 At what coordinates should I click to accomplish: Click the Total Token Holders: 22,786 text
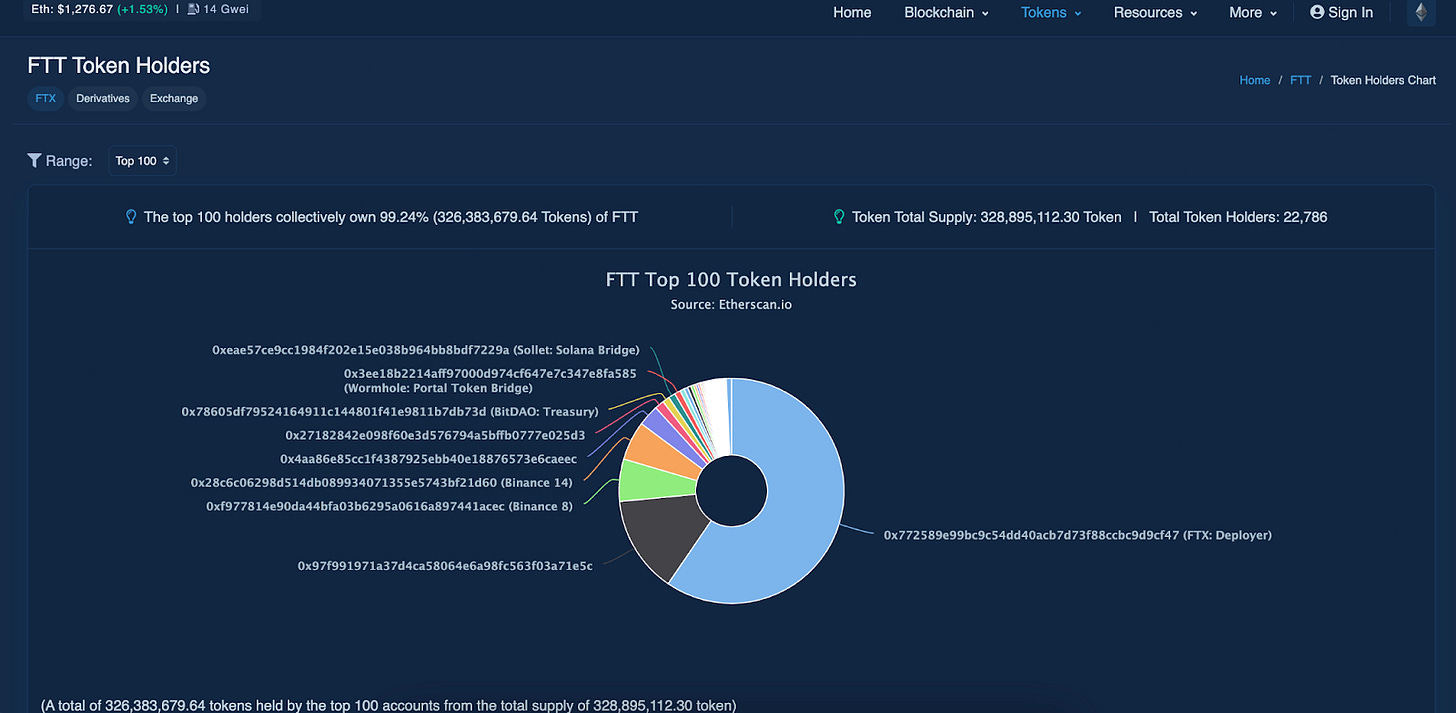coord(1238,216)
